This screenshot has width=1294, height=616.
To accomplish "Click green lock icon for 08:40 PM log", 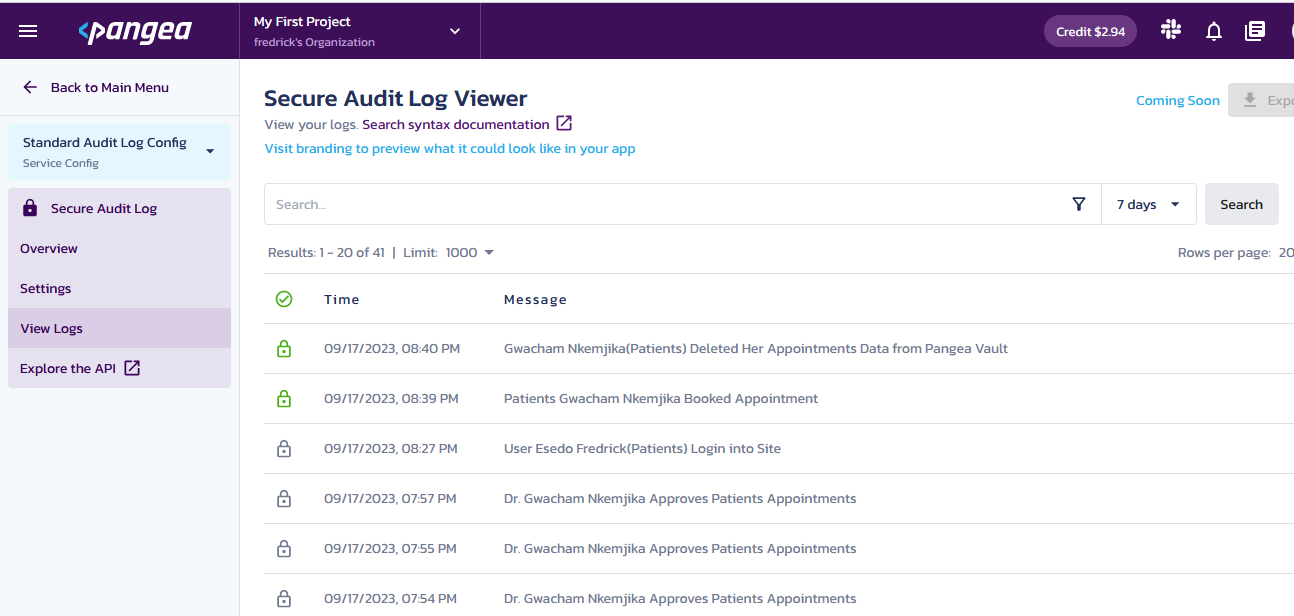I will click(x=284, y=349).
